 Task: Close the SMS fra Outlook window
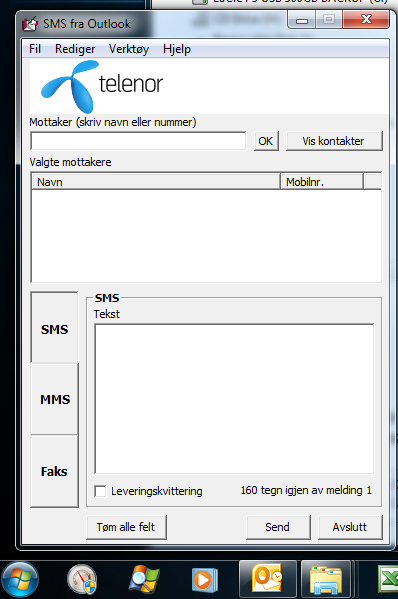pyautogui.click(x=366, y=19)
